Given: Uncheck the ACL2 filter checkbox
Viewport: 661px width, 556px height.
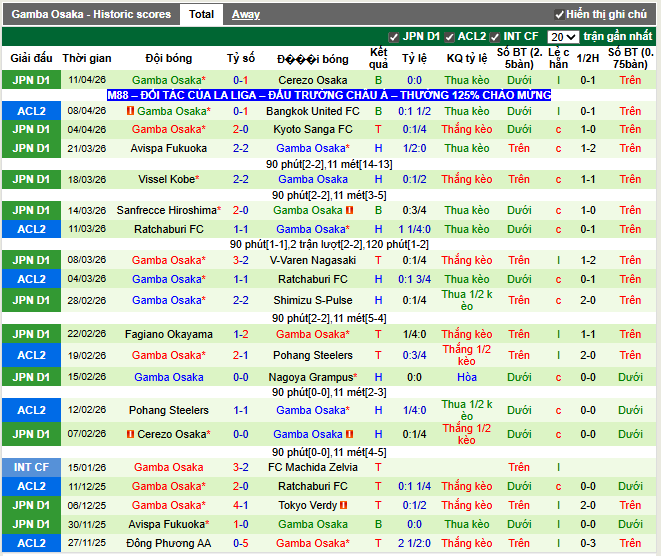Looking at the screenshot, I should tap(450, 37).
